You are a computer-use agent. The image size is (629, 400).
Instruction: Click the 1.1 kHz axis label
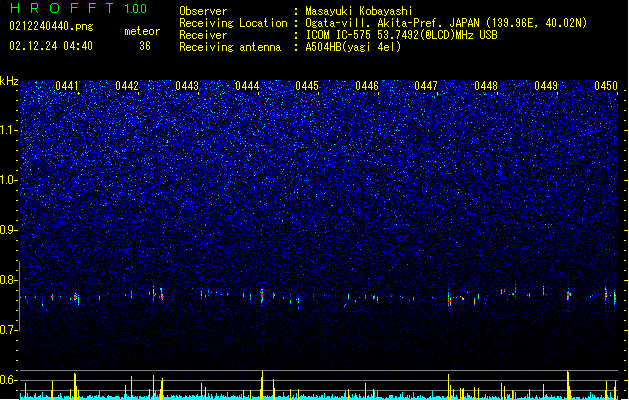click(x=8, y=130)
